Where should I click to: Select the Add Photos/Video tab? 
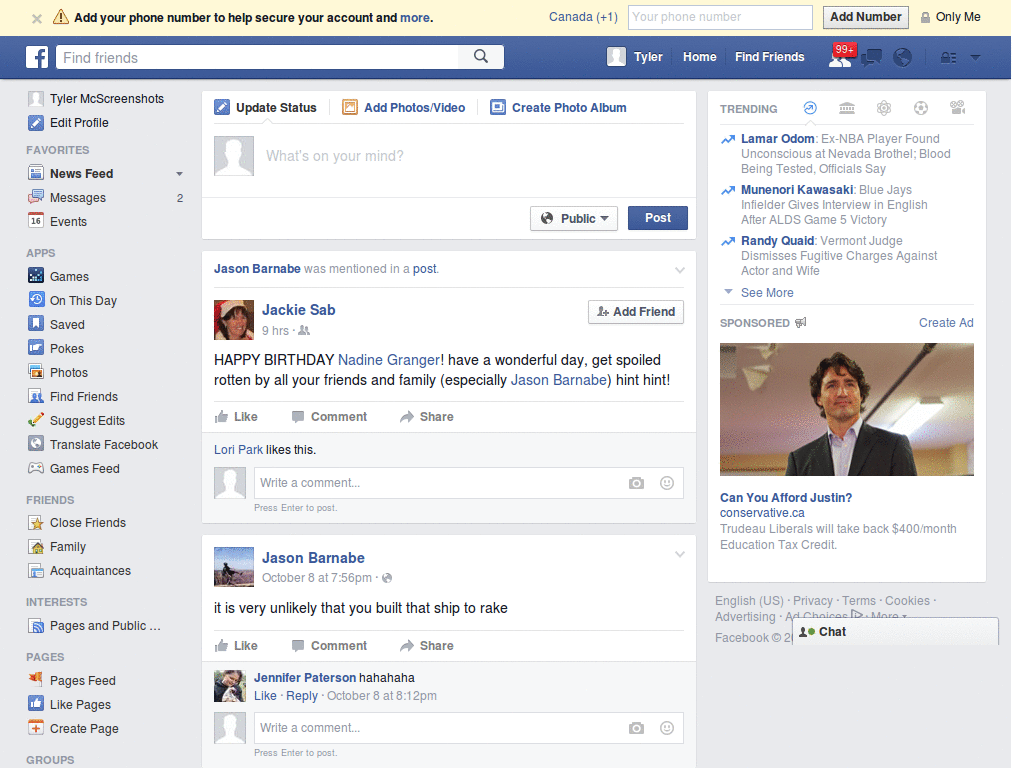(404, 108)
